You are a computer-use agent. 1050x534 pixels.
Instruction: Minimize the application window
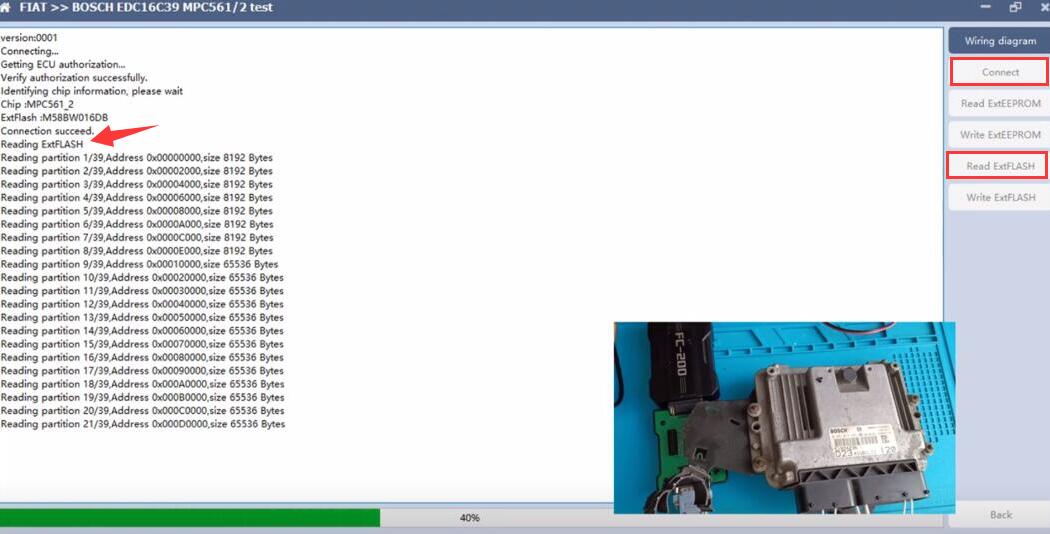point(986,7)
